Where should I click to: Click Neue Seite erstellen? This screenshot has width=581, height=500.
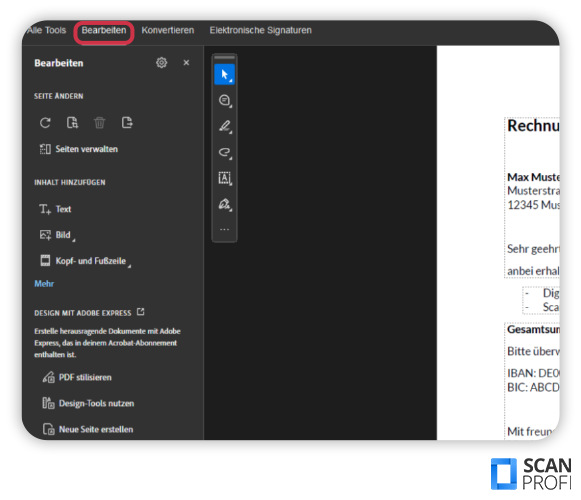pyautogui.click(x=88, y=429)
